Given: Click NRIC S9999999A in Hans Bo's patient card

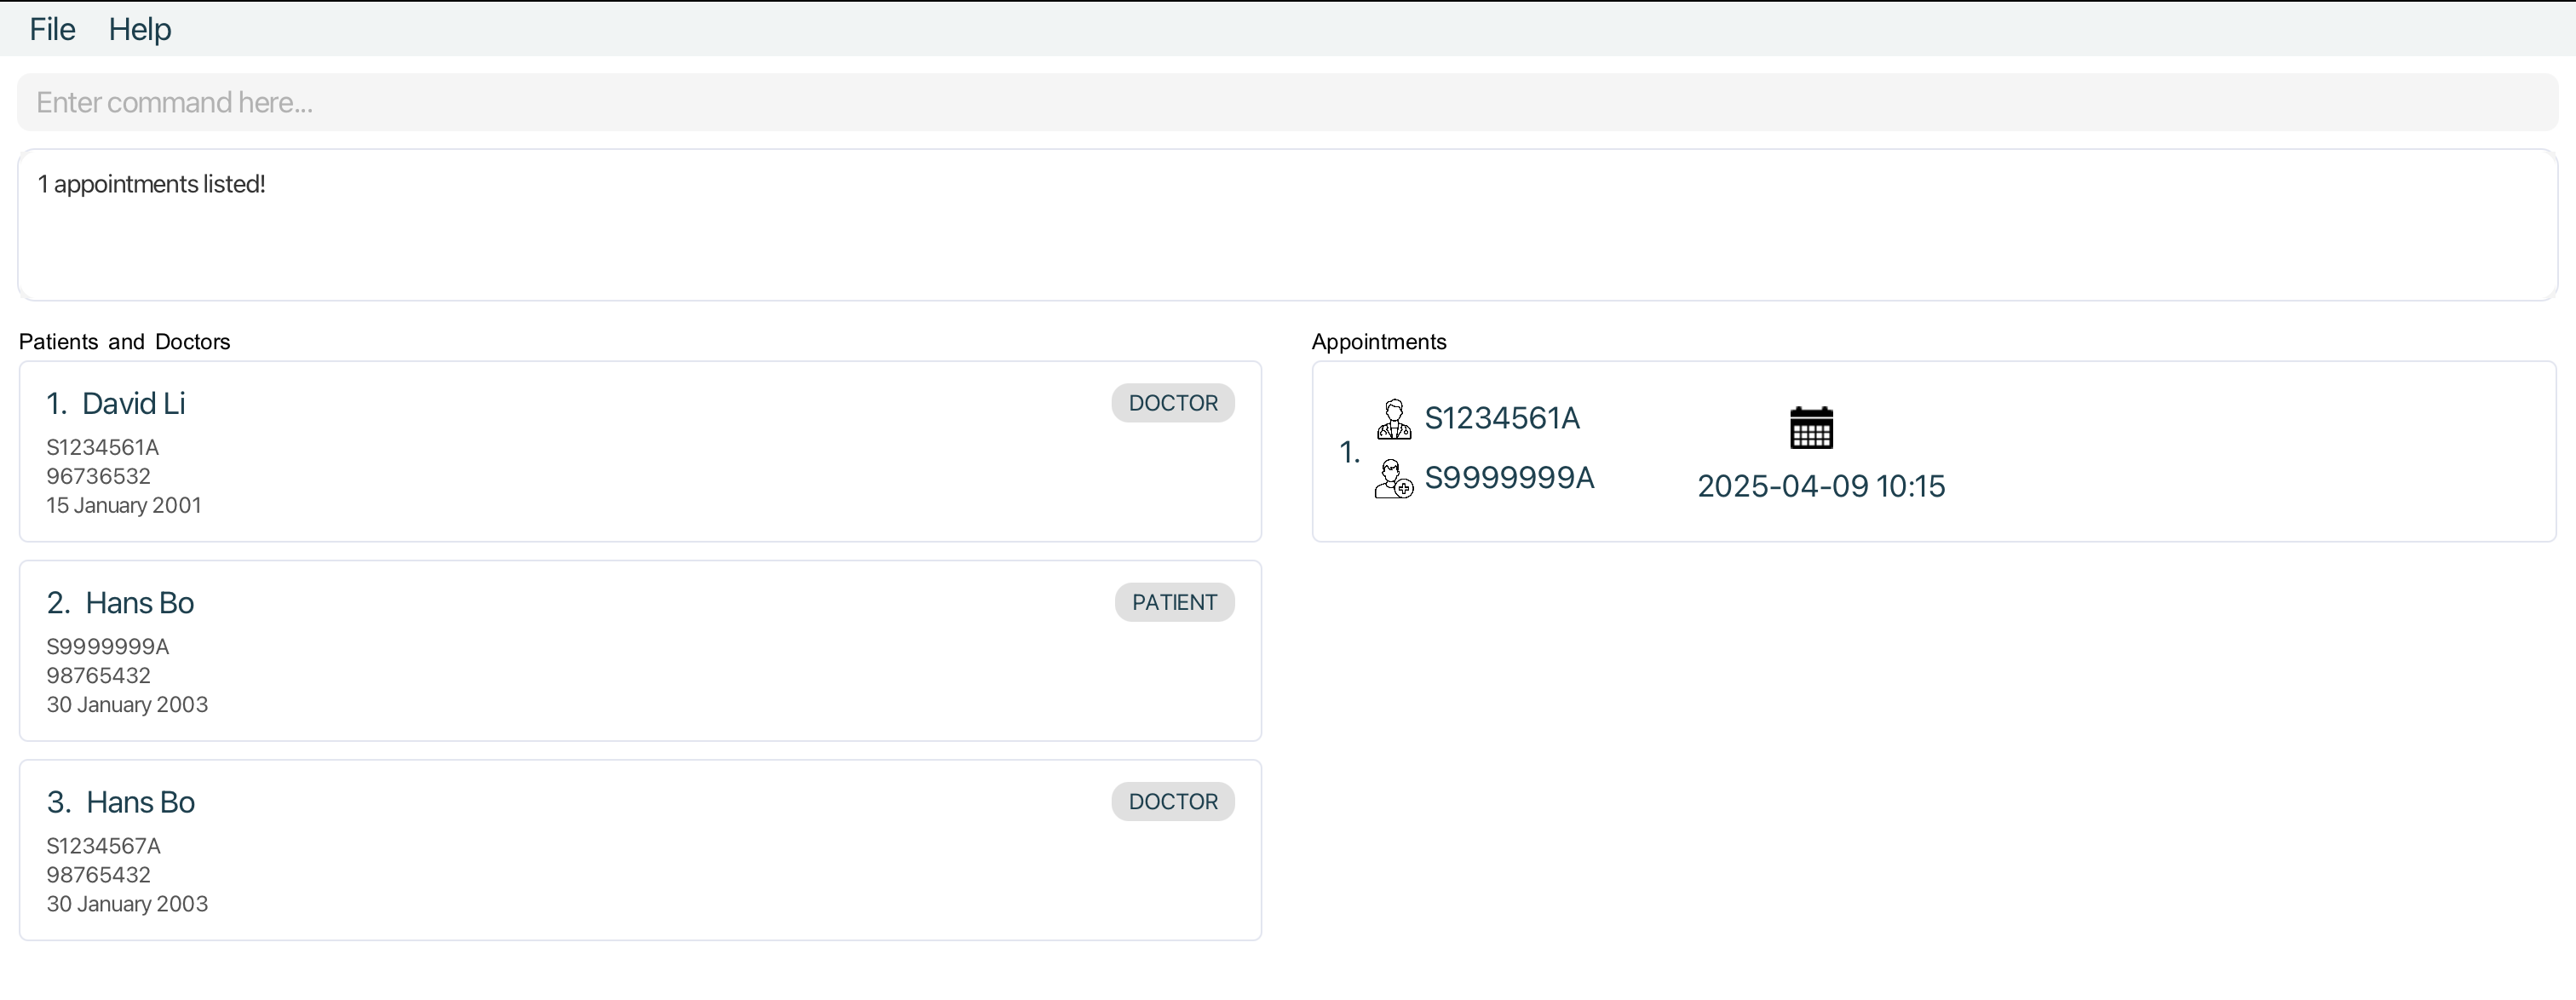Looking at the screenshot, I should (108, 646).
